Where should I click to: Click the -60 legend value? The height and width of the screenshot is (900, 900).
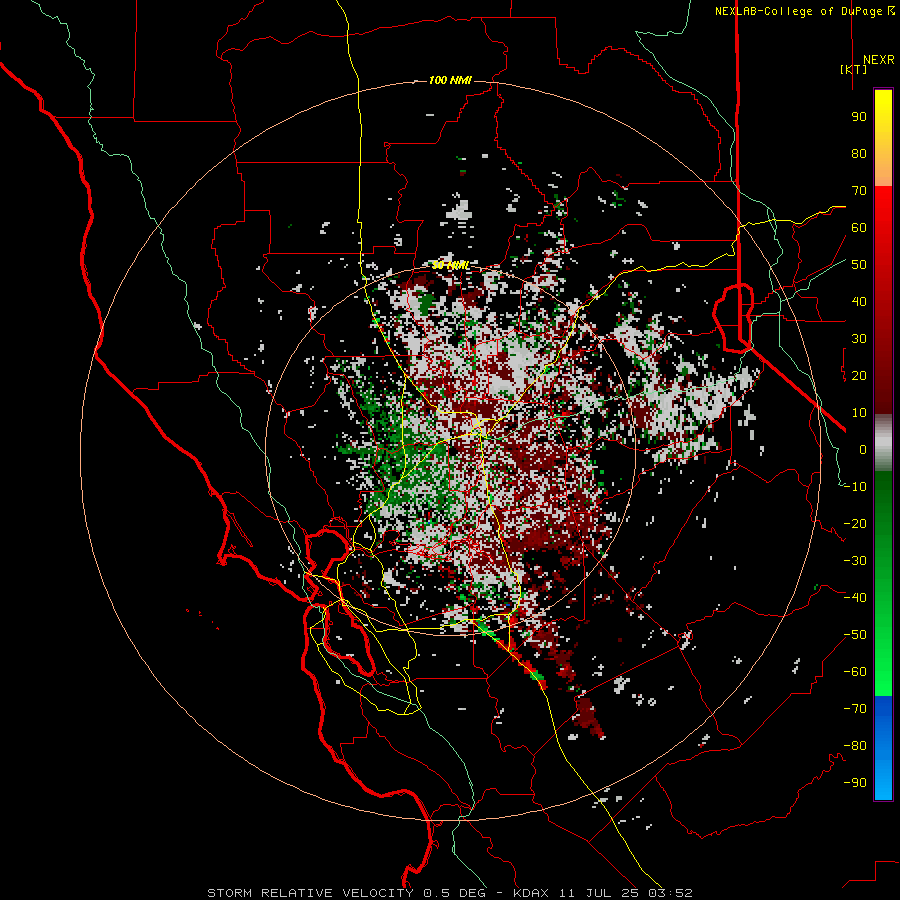855,672
